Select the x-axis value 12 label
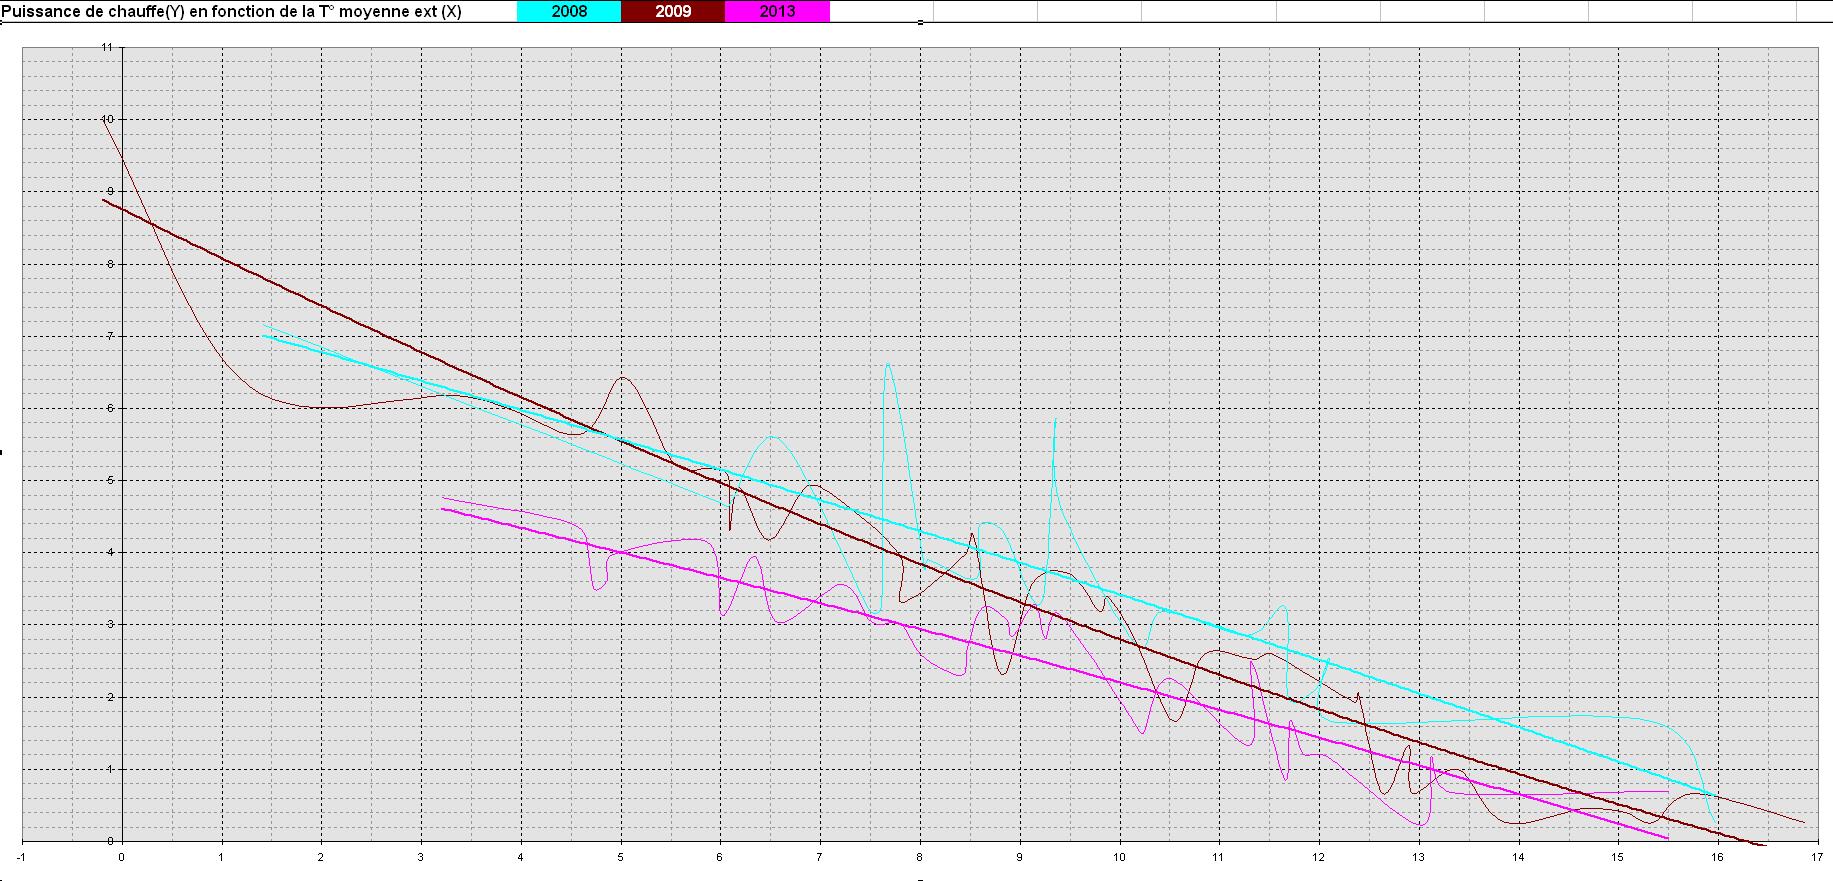1833x881 pixels. [x=1318, y=856]
